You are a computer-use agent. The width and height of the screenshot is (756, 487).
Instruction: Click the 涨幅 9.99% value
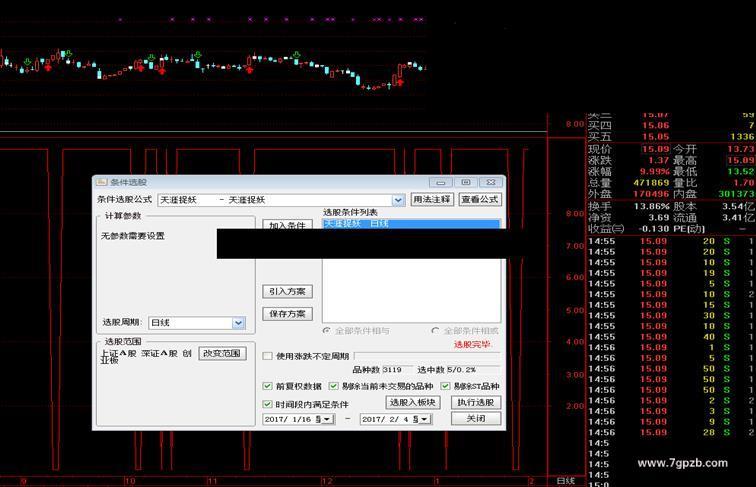point(655,172)
